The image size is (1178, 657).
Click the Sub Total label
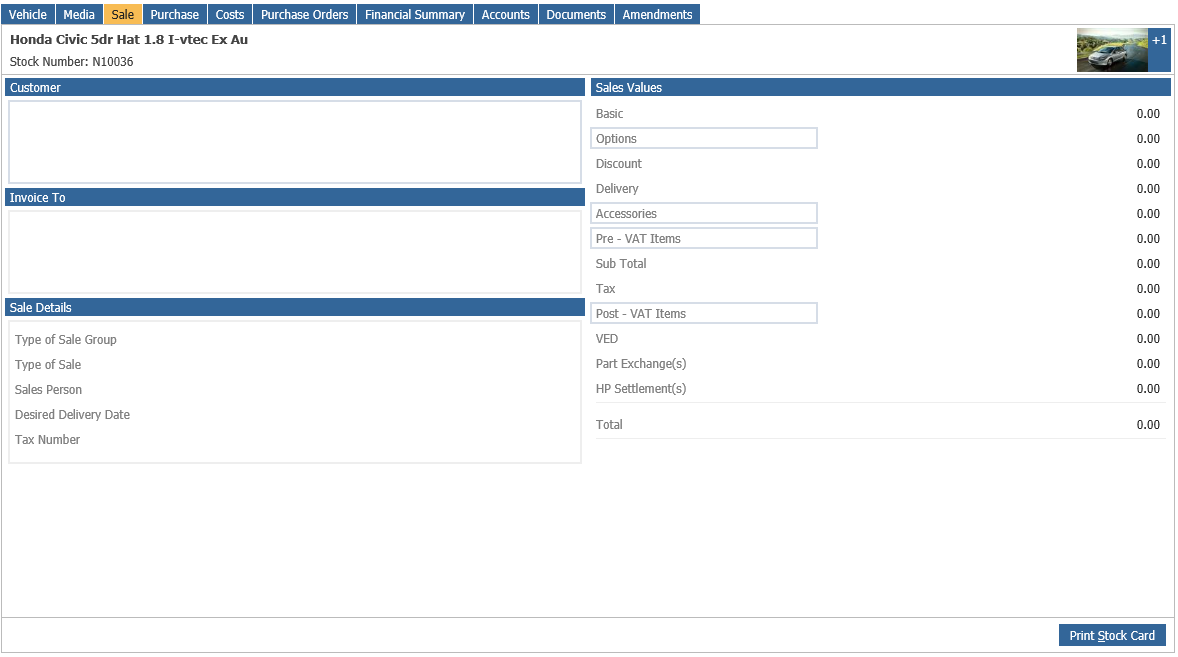point(621,264)
